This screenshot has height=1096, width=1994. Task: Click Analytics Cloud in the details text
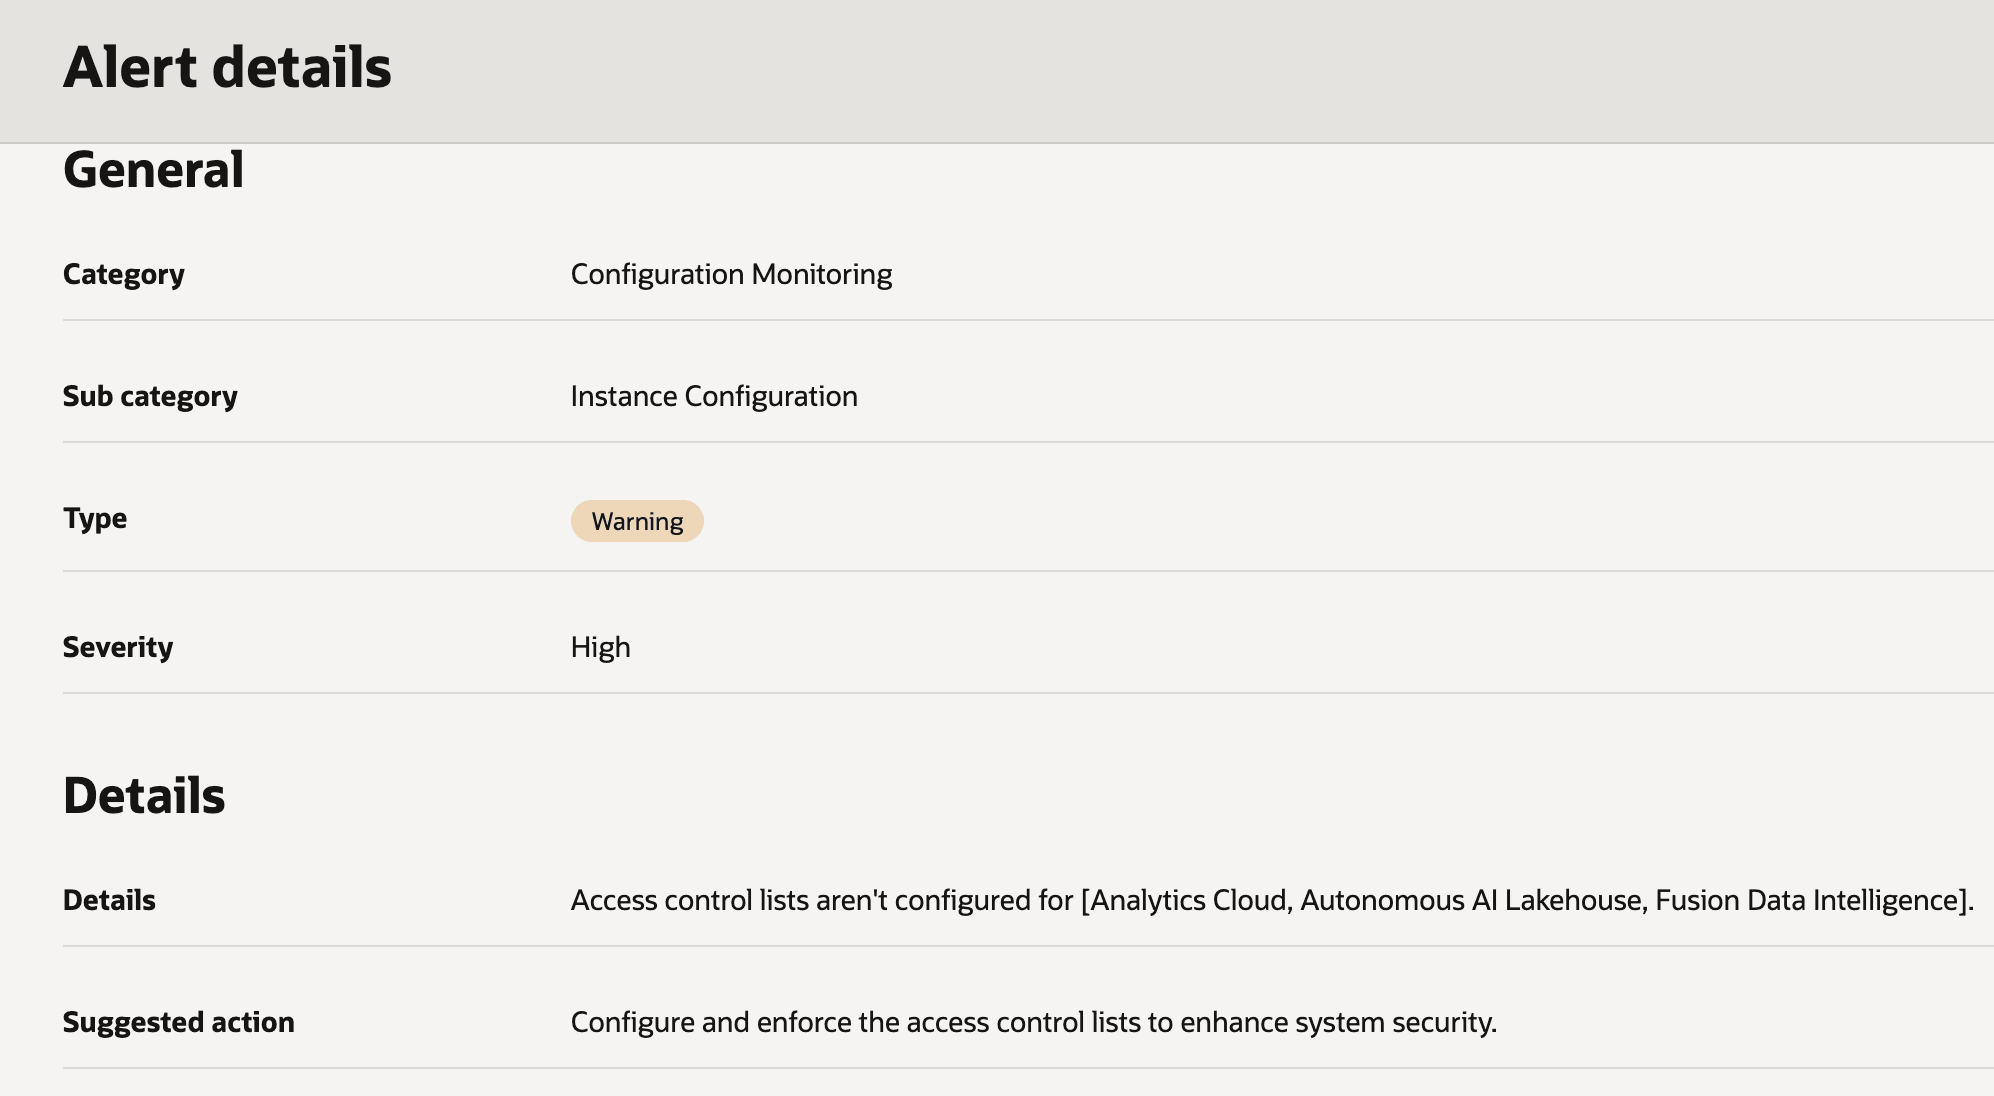click(x=1190, y=898)
